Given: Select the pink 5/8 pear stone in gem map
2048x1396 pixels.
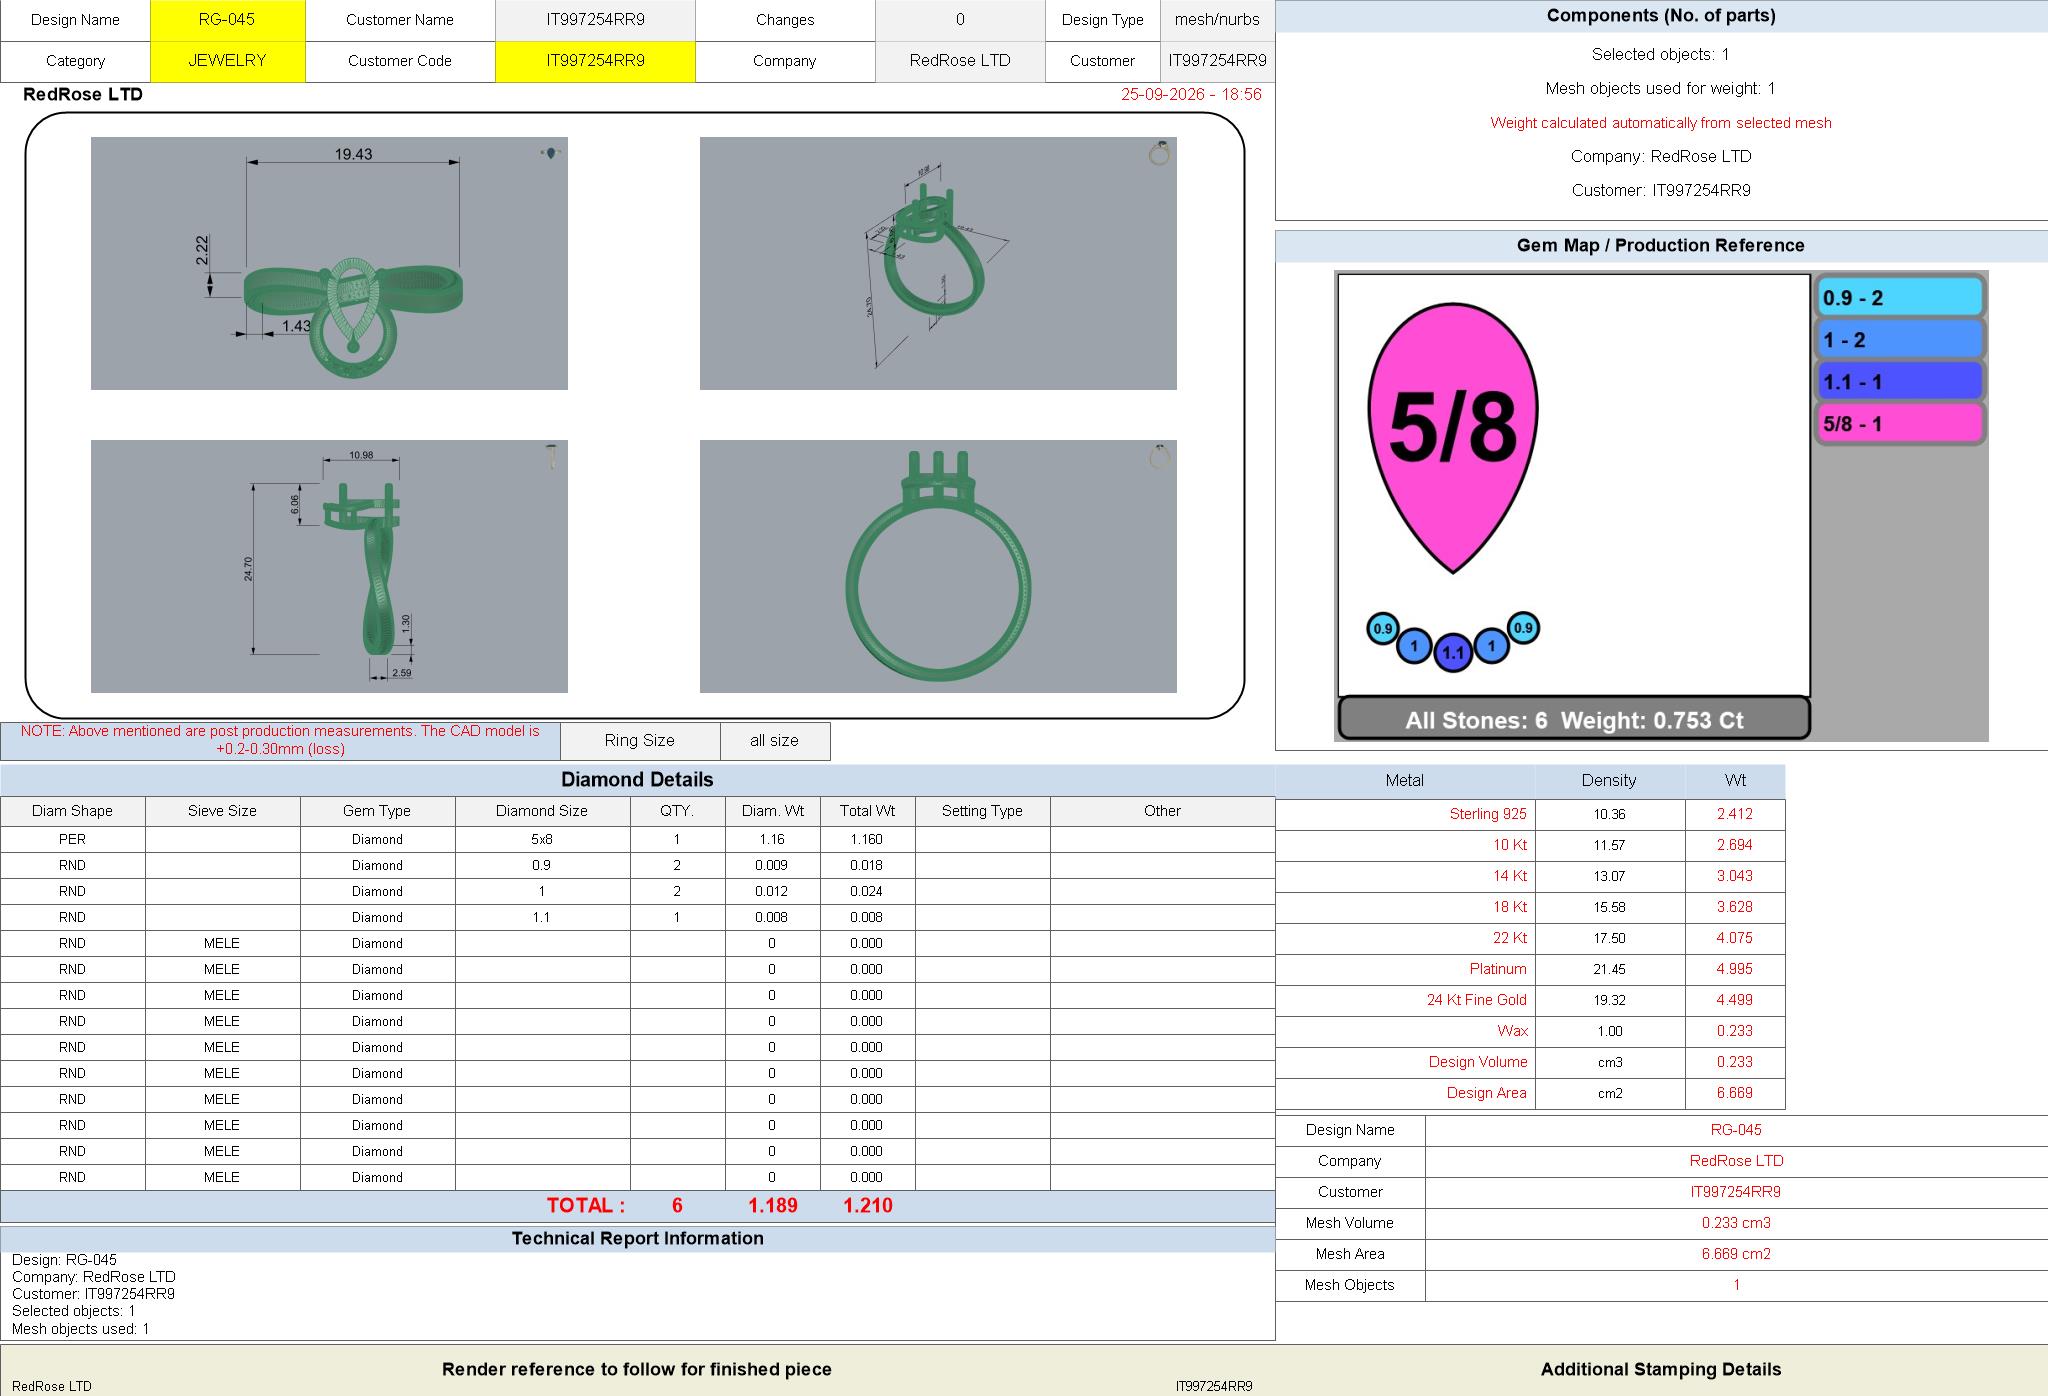Looking at the screenshot, I should click(1452, 439).
